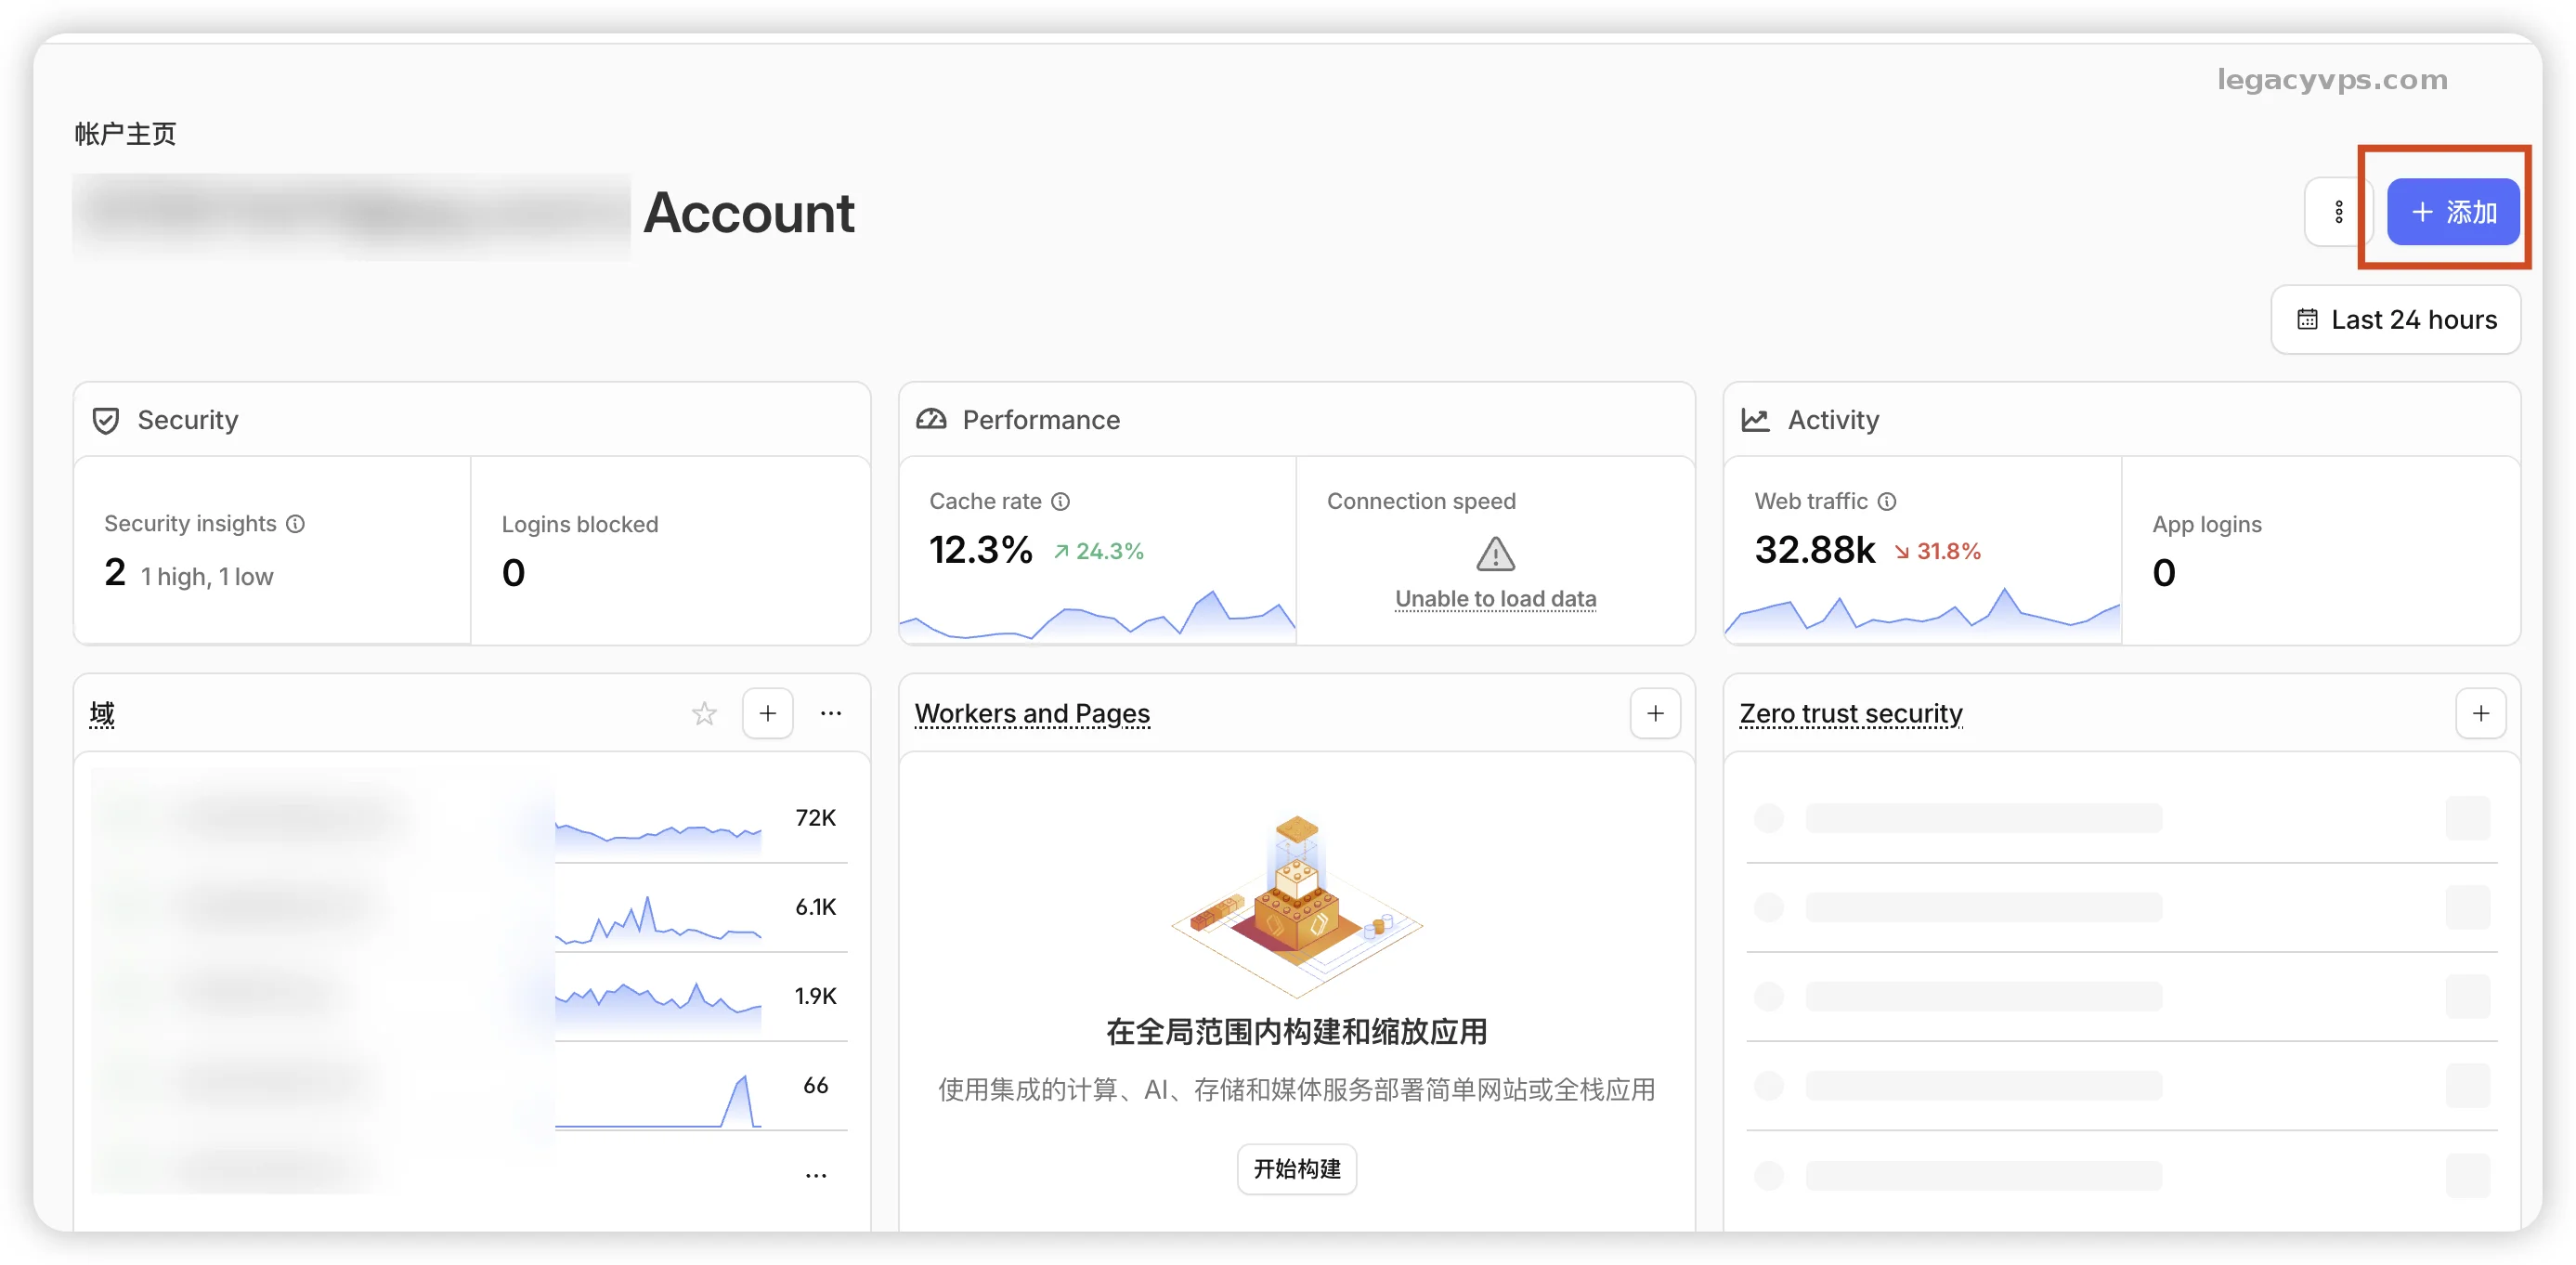Toggle the star favorite in 域 panel

pyautogui.click(x=704, y=714)
